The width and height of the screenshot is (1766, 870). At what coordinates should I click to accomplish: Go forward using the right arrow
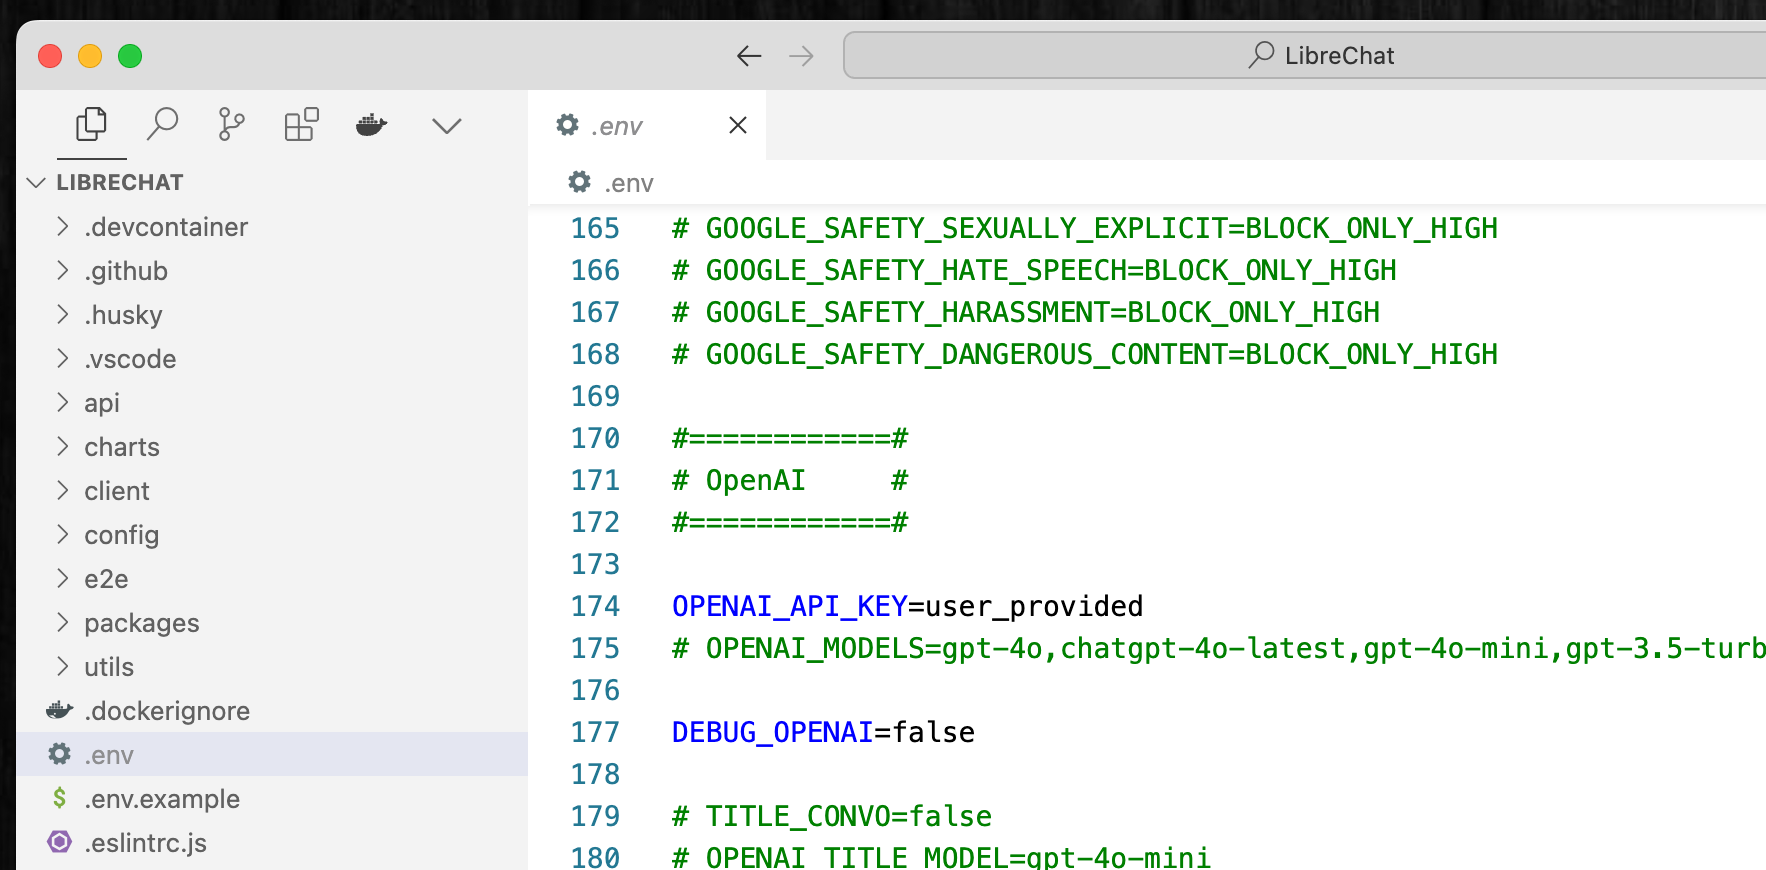(x=801, y=56)
